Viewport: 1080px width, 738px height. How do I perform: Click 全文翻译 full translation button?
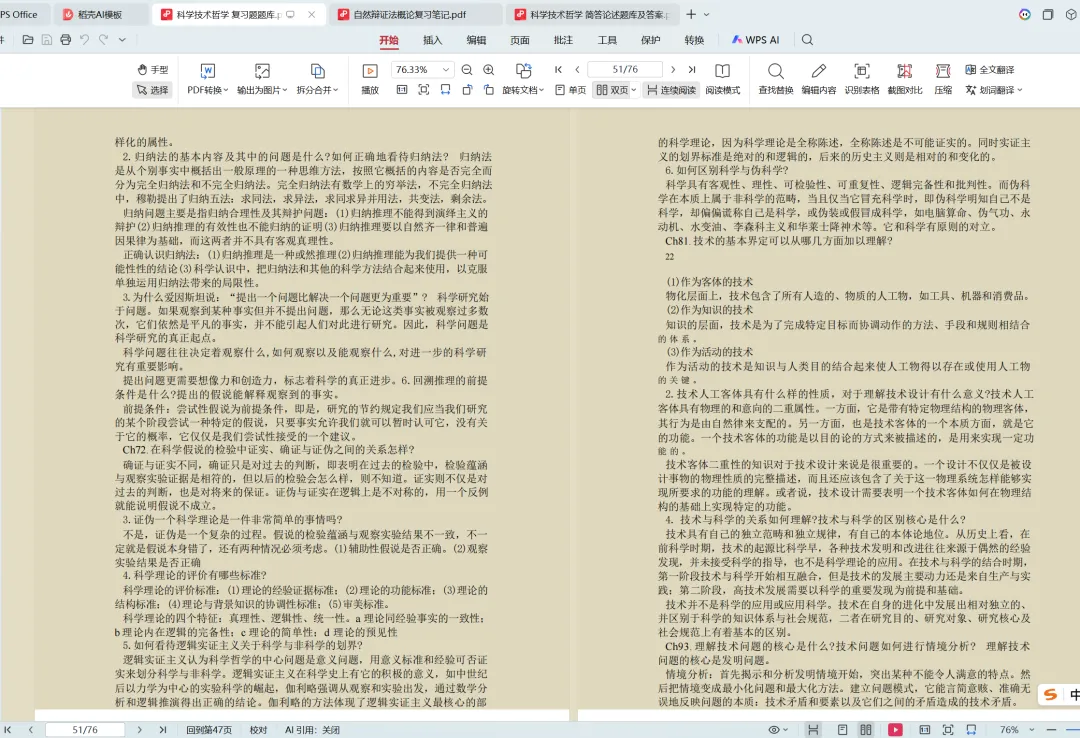tap(990, 70)
